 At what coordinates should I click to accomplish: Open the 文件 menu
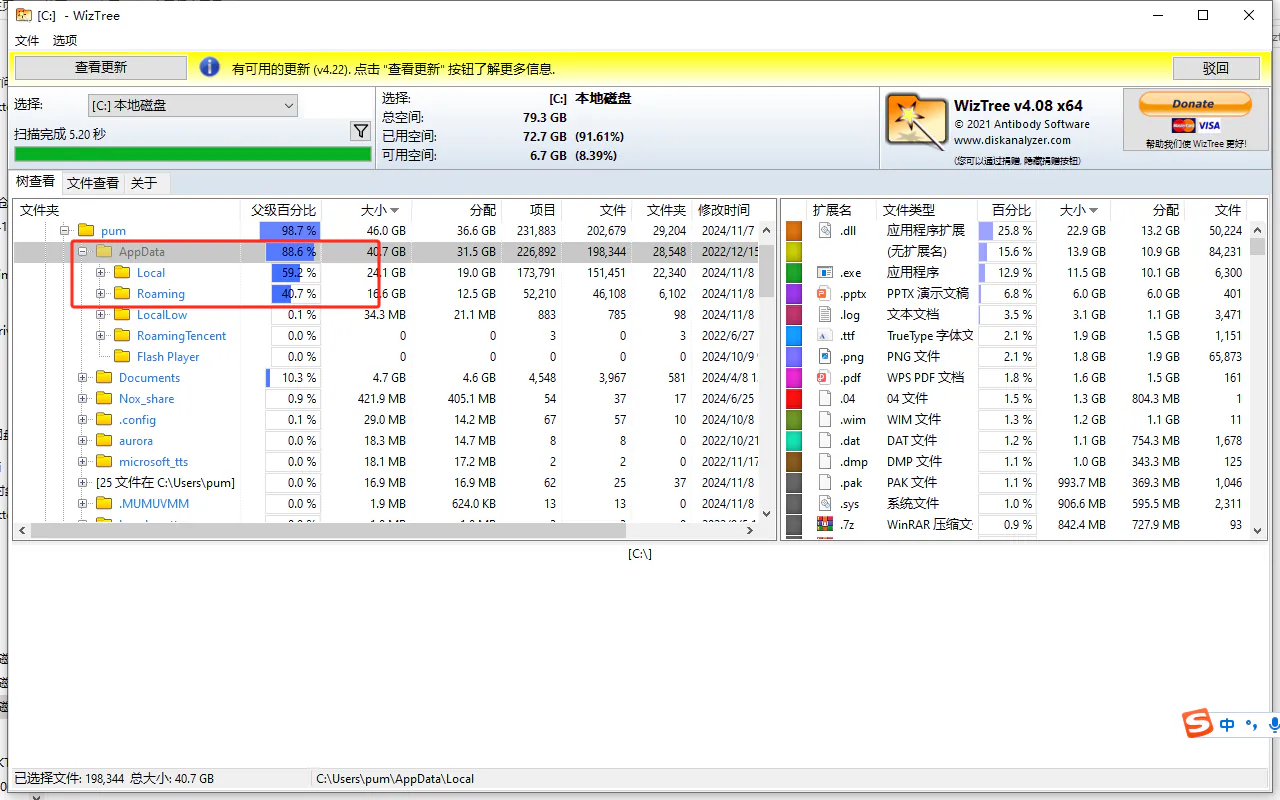27,41
